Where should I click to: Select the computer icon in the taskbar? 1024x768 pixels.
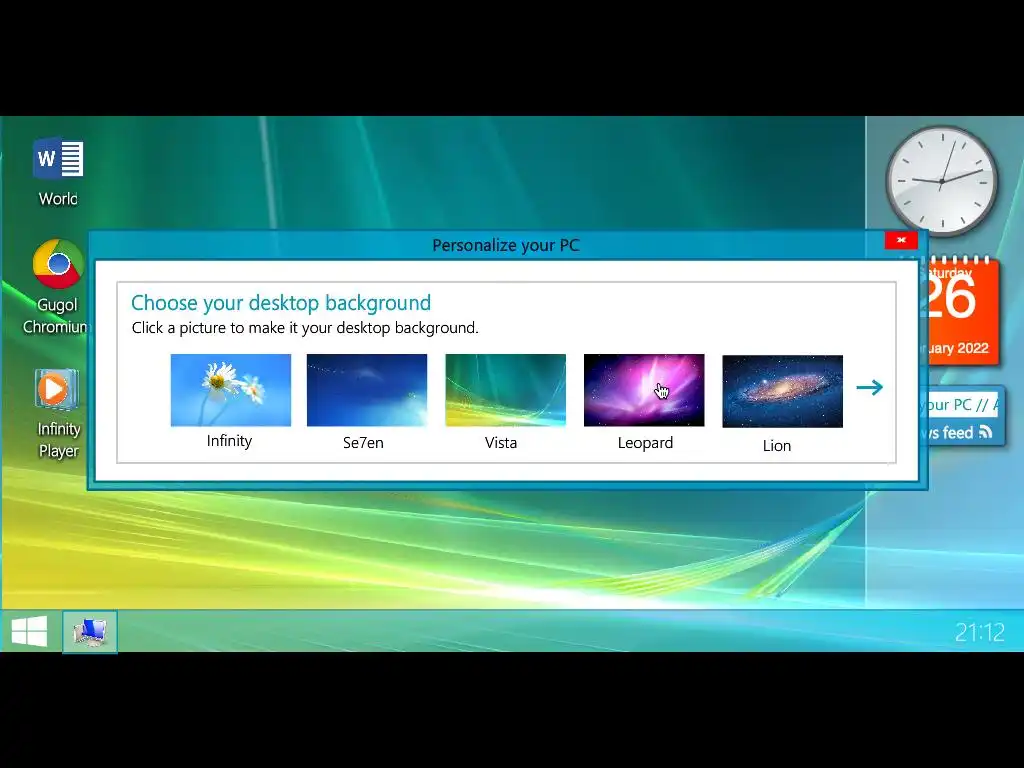point(90,632)
